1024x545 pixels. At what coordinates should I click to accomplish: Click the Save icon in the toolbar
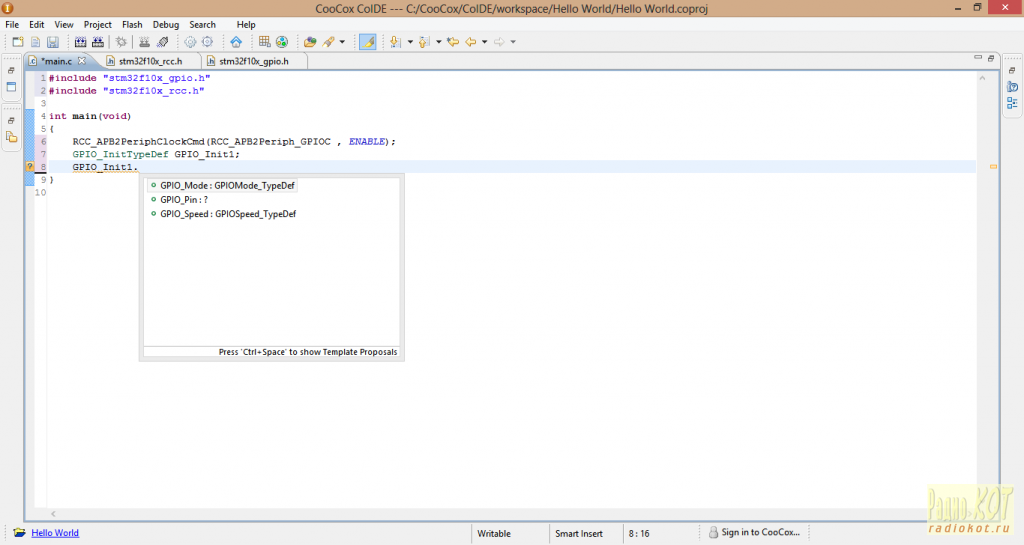point(52,42)
